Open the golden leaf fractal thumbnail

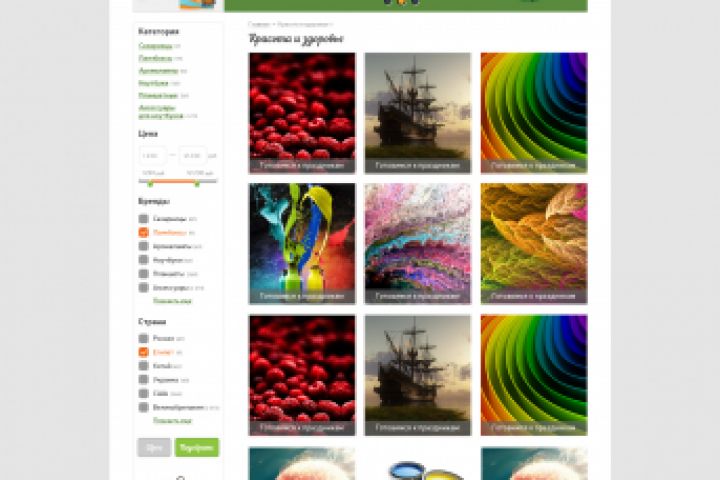coord(534,243)
